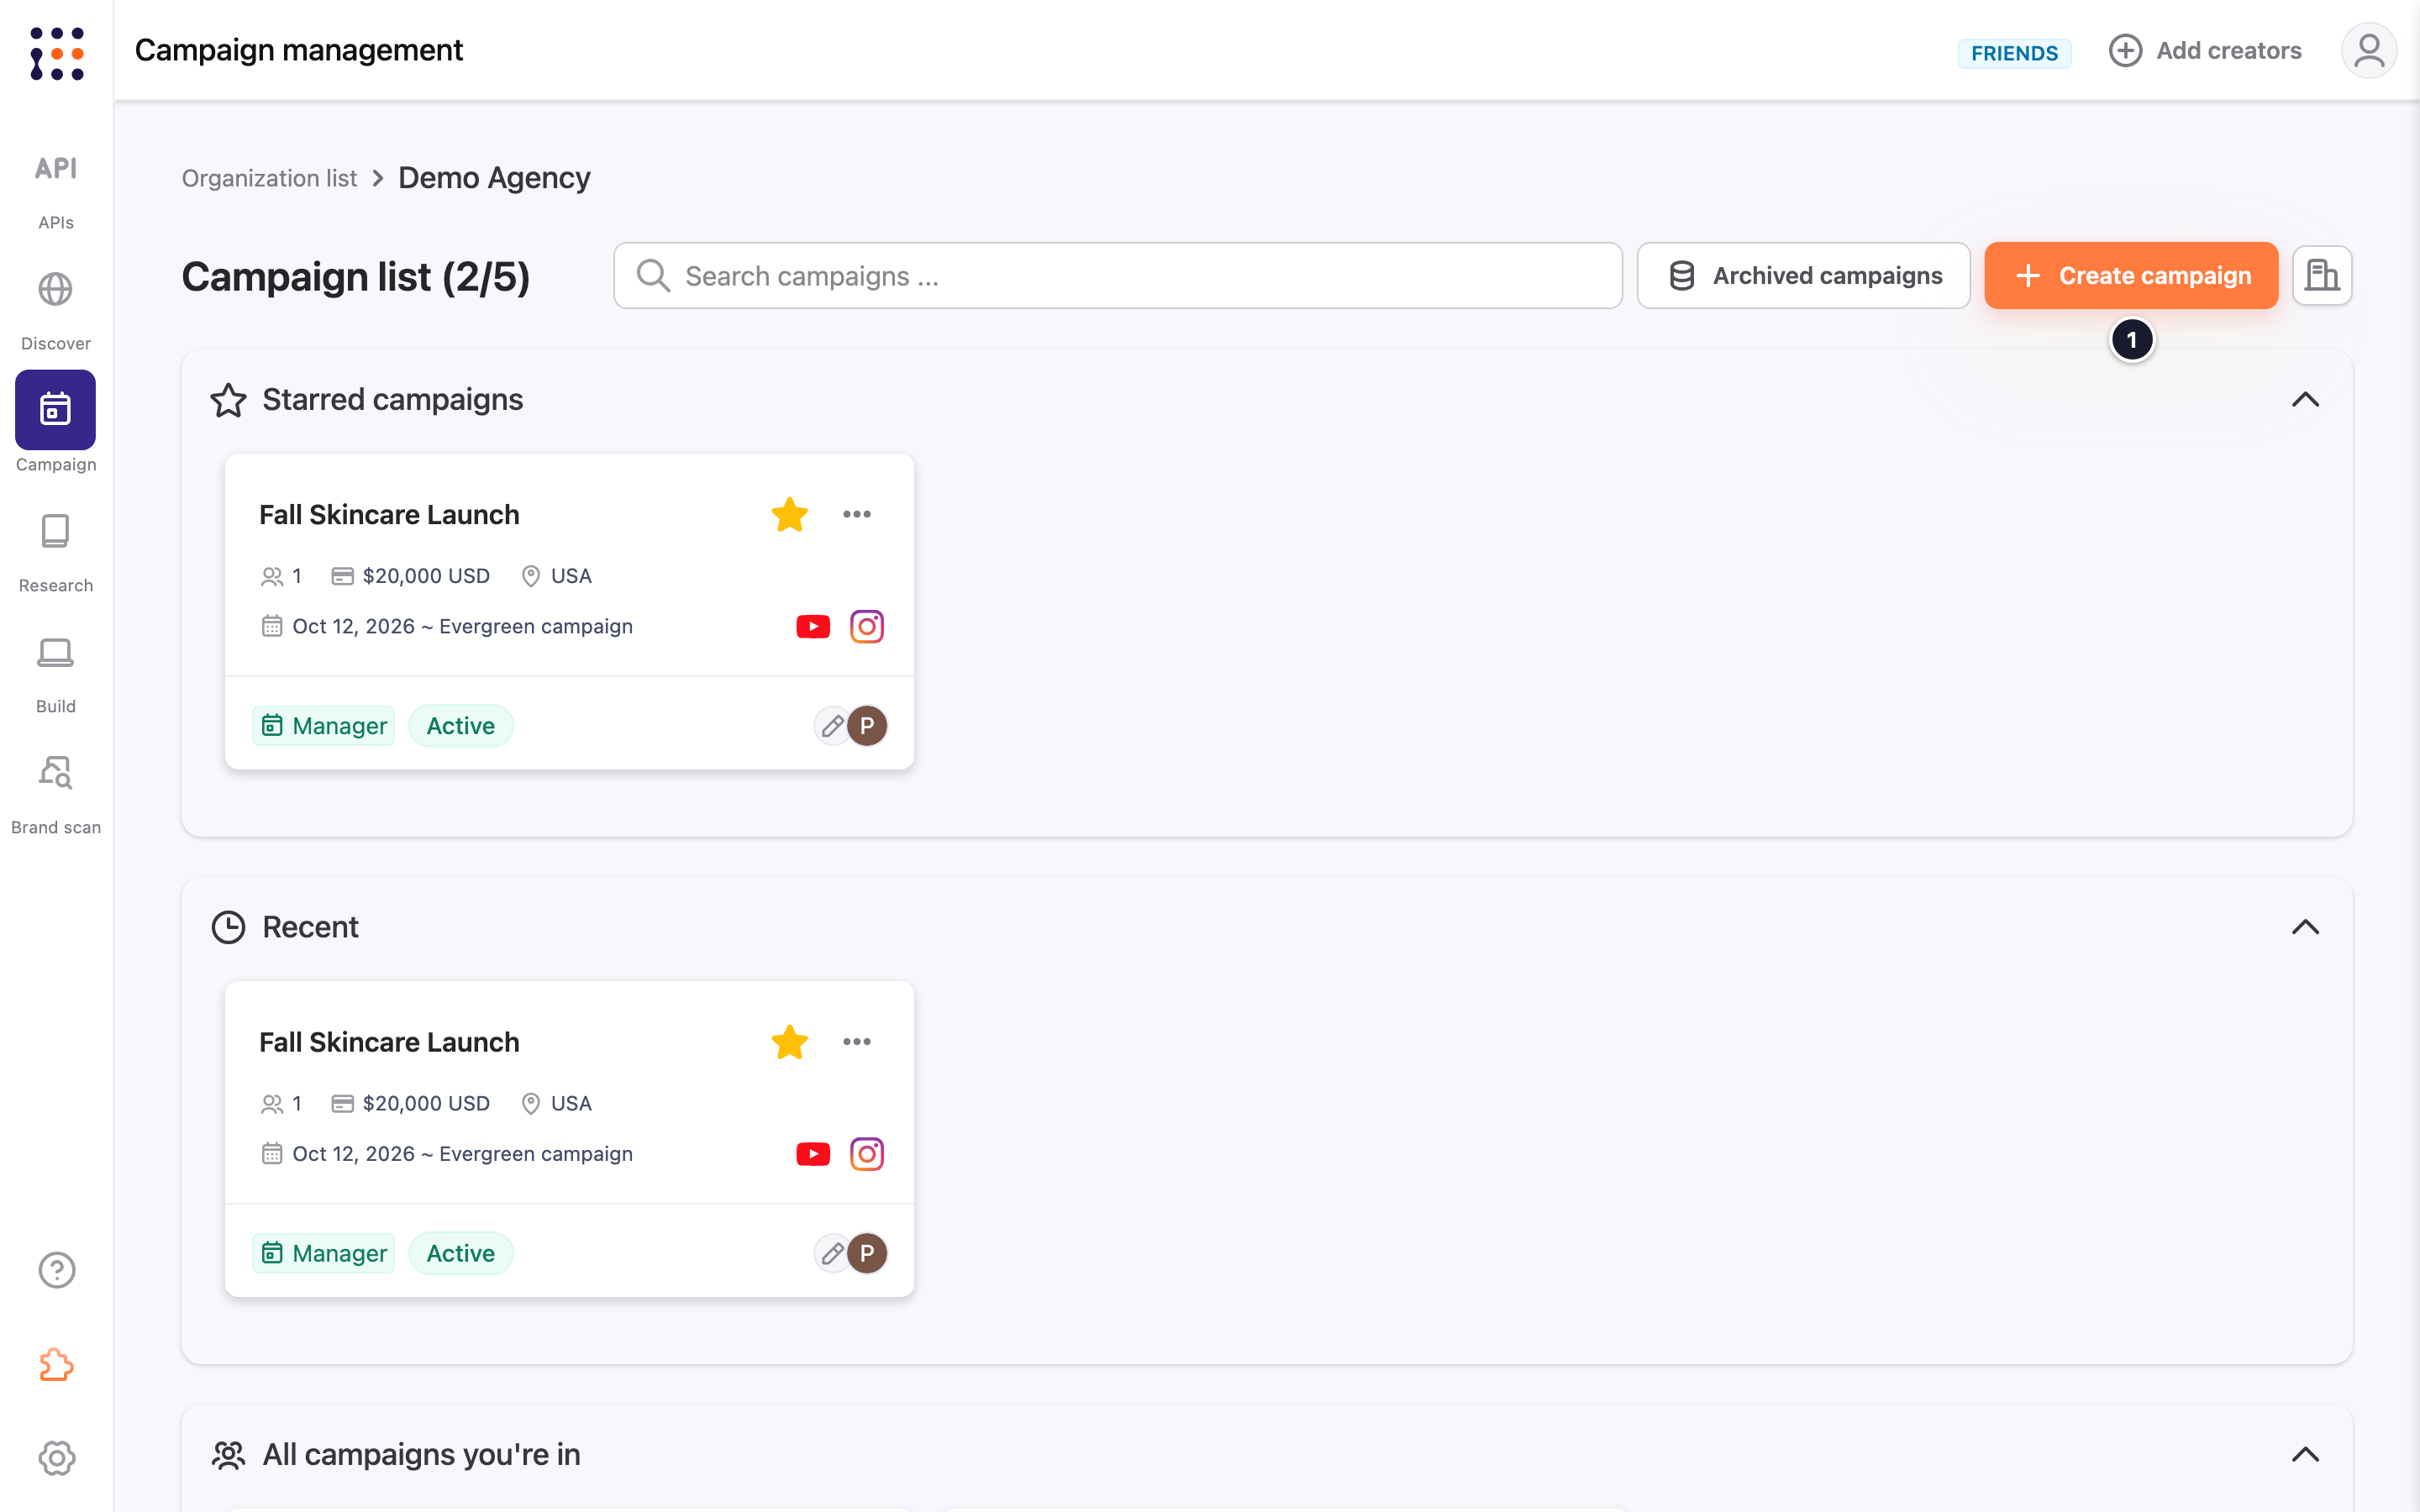Image resolution: width=2420 pixels, height=1512 pixels.
Task: Click Demo Agency breadcrumb text
Action: (x=494, y=178)
